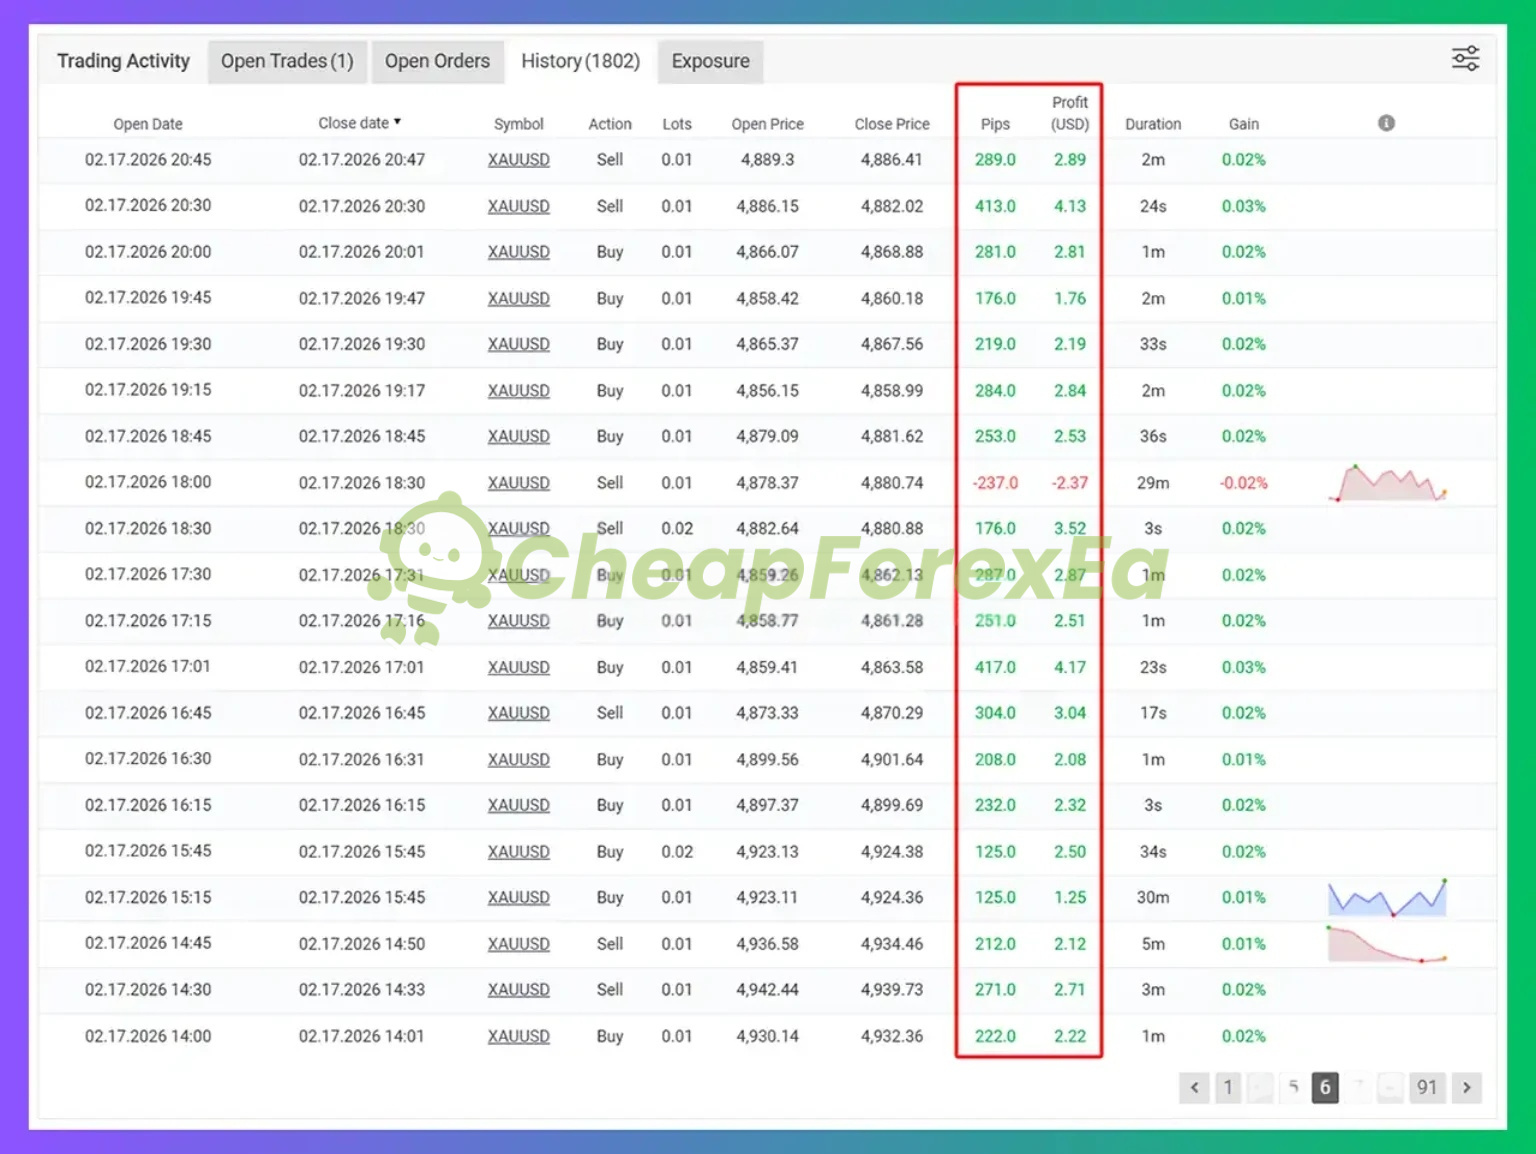
Task: Open the Exposure tab
Action: coord(710,61)
